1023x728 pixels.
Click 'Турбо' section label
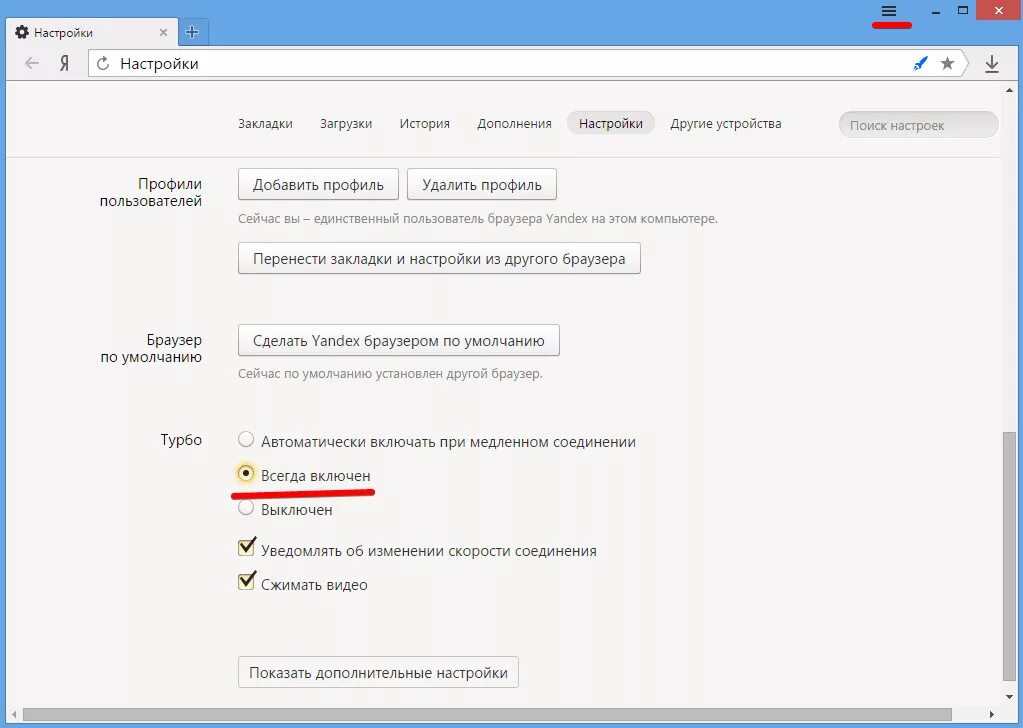(x=181, y=440)
